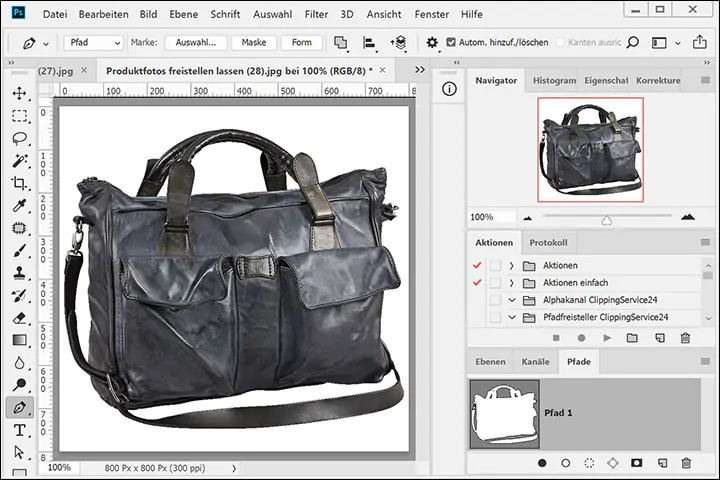Switch to the Ebenen tab
The height and width of the screenshot is (480, 720).
tap(490, 361)
